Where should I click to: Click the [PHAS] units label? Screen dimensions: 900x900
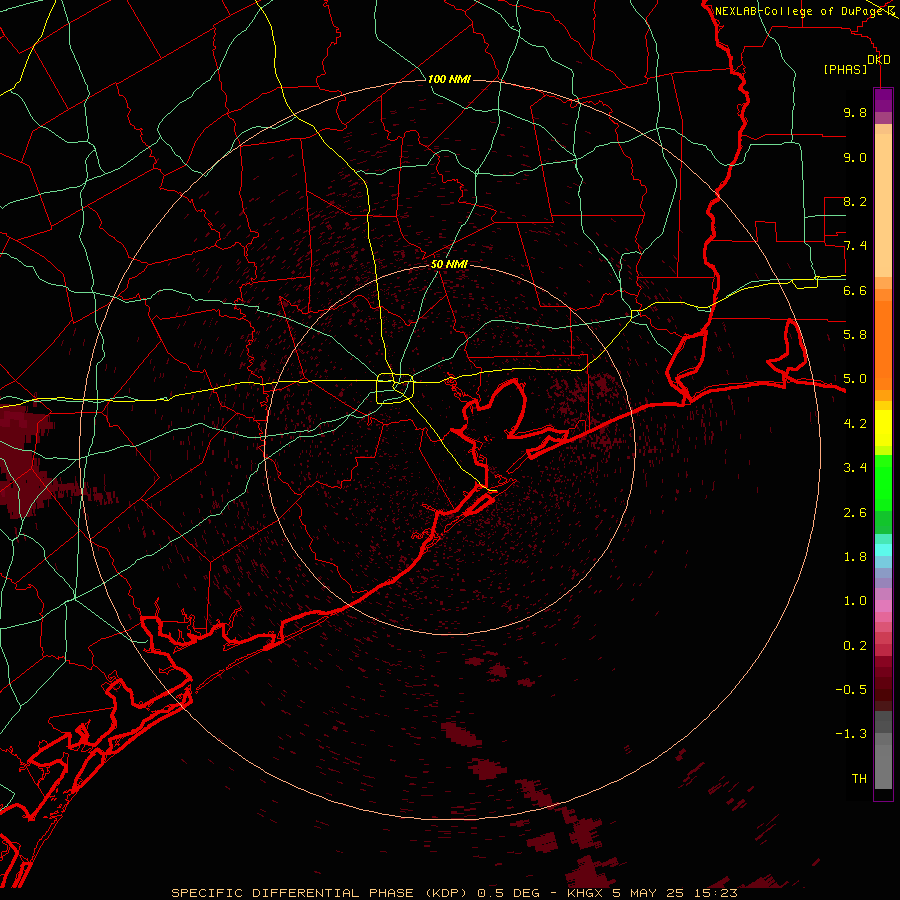pos(845,70)
